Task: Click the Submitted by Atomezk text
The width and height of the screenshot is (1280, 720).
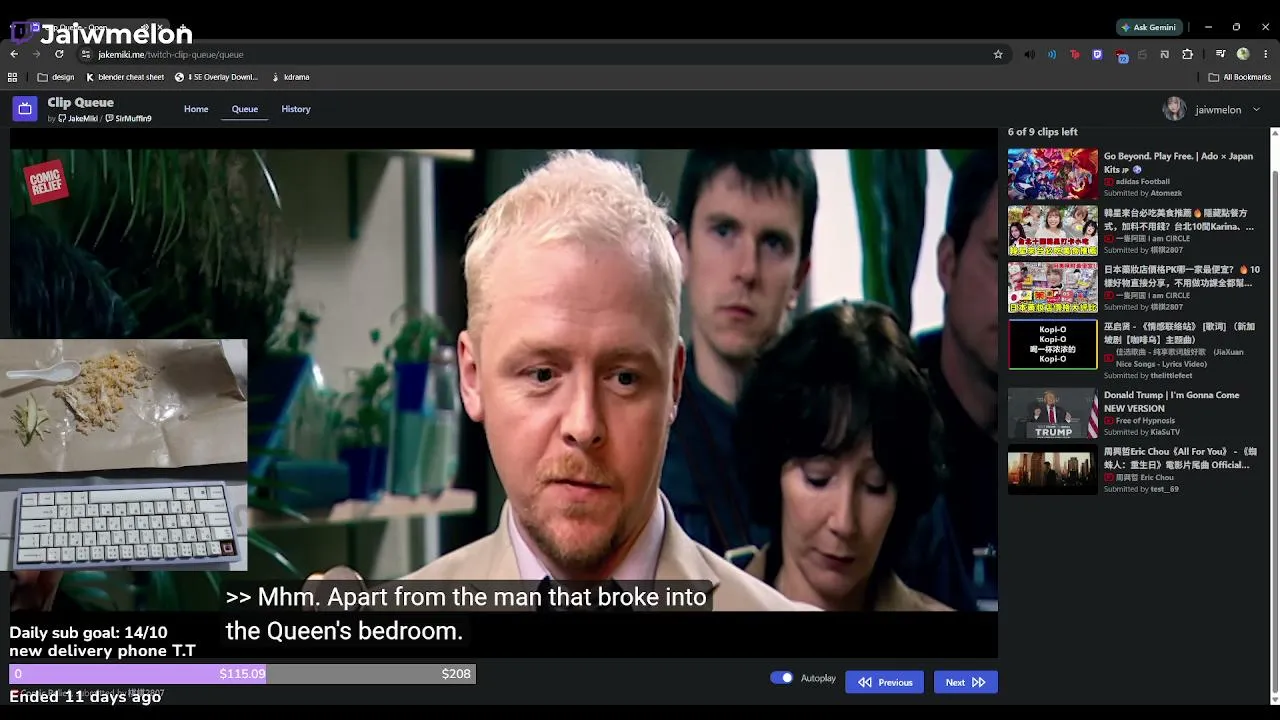Action: pyautogui.click(x=1143, y=193)
